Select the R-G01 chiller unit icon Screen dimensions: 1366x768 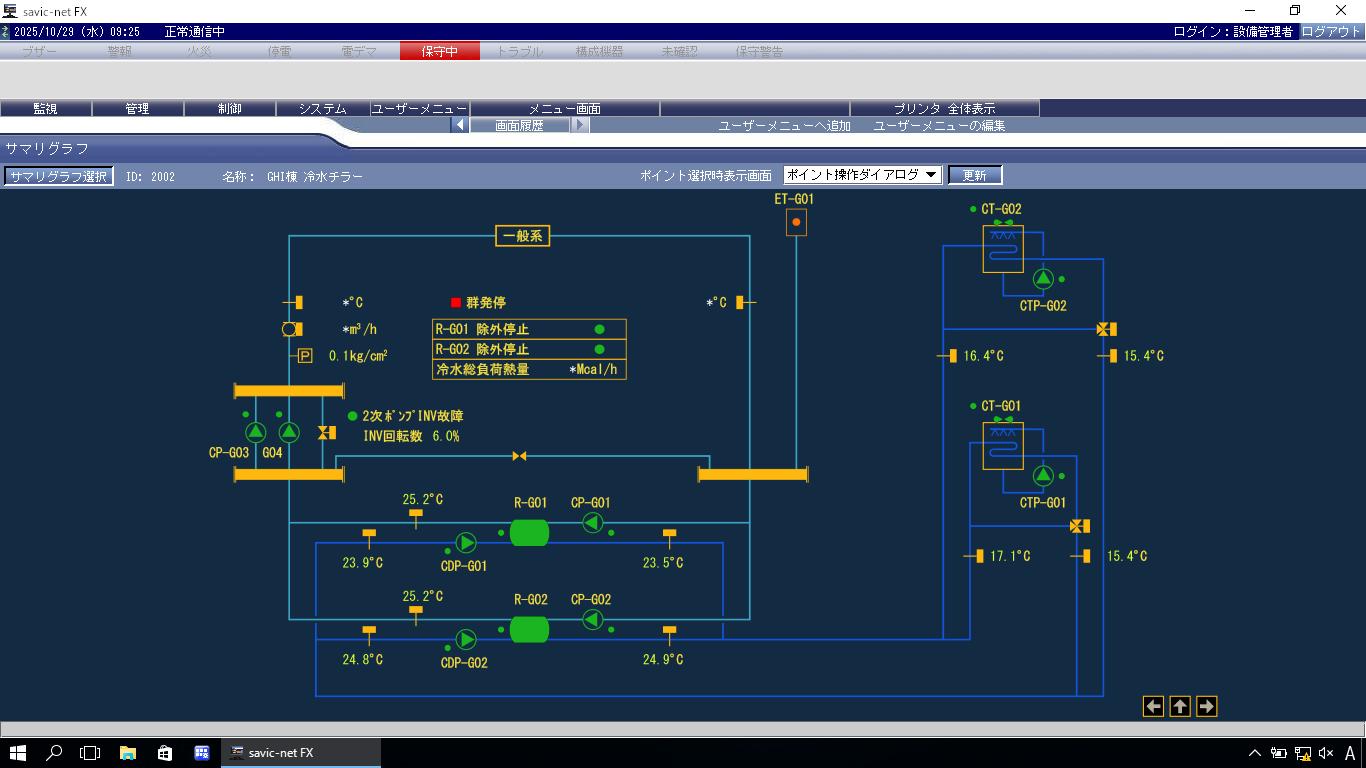tap(529, 532)
